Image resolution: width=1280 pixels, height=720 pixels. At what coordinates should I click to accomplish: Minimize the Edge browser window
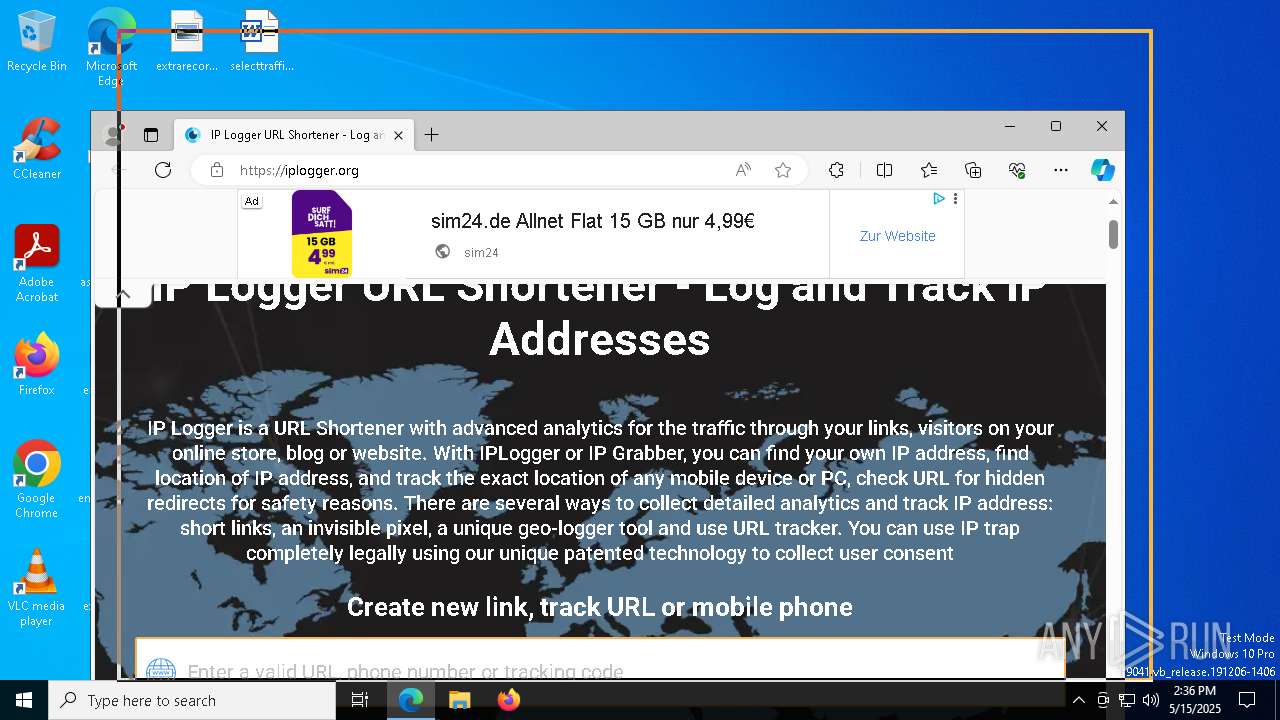click(1010, 126)
